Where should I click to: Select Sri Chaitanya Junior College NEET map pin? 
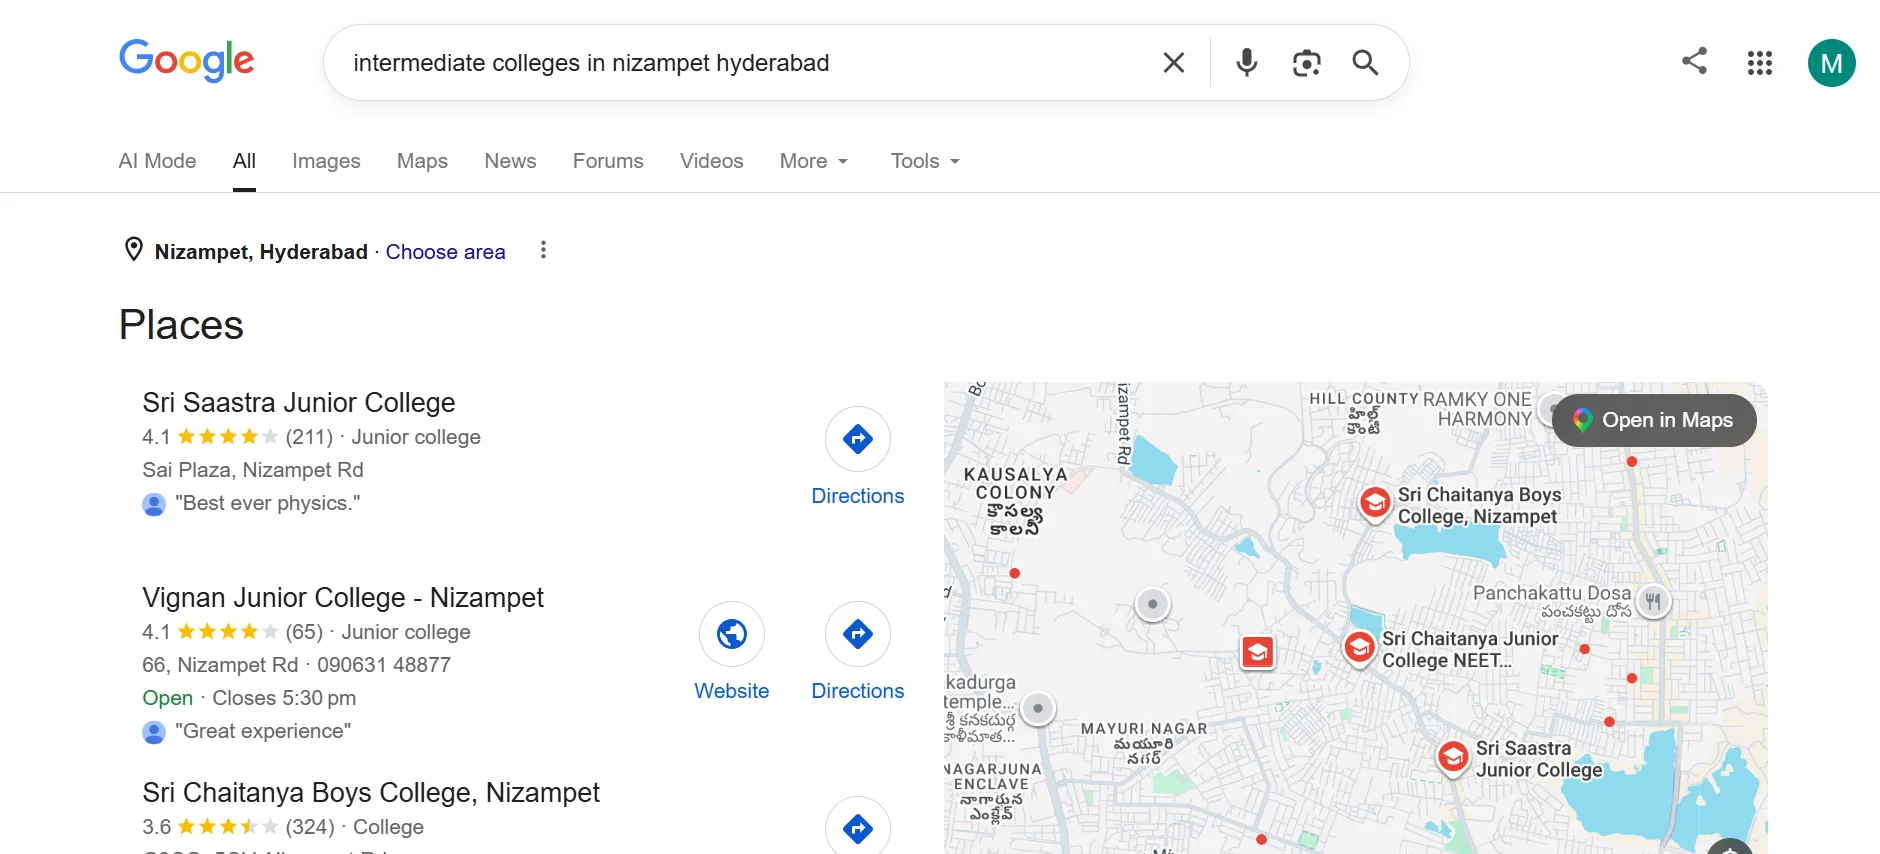tap(1359, 648)
